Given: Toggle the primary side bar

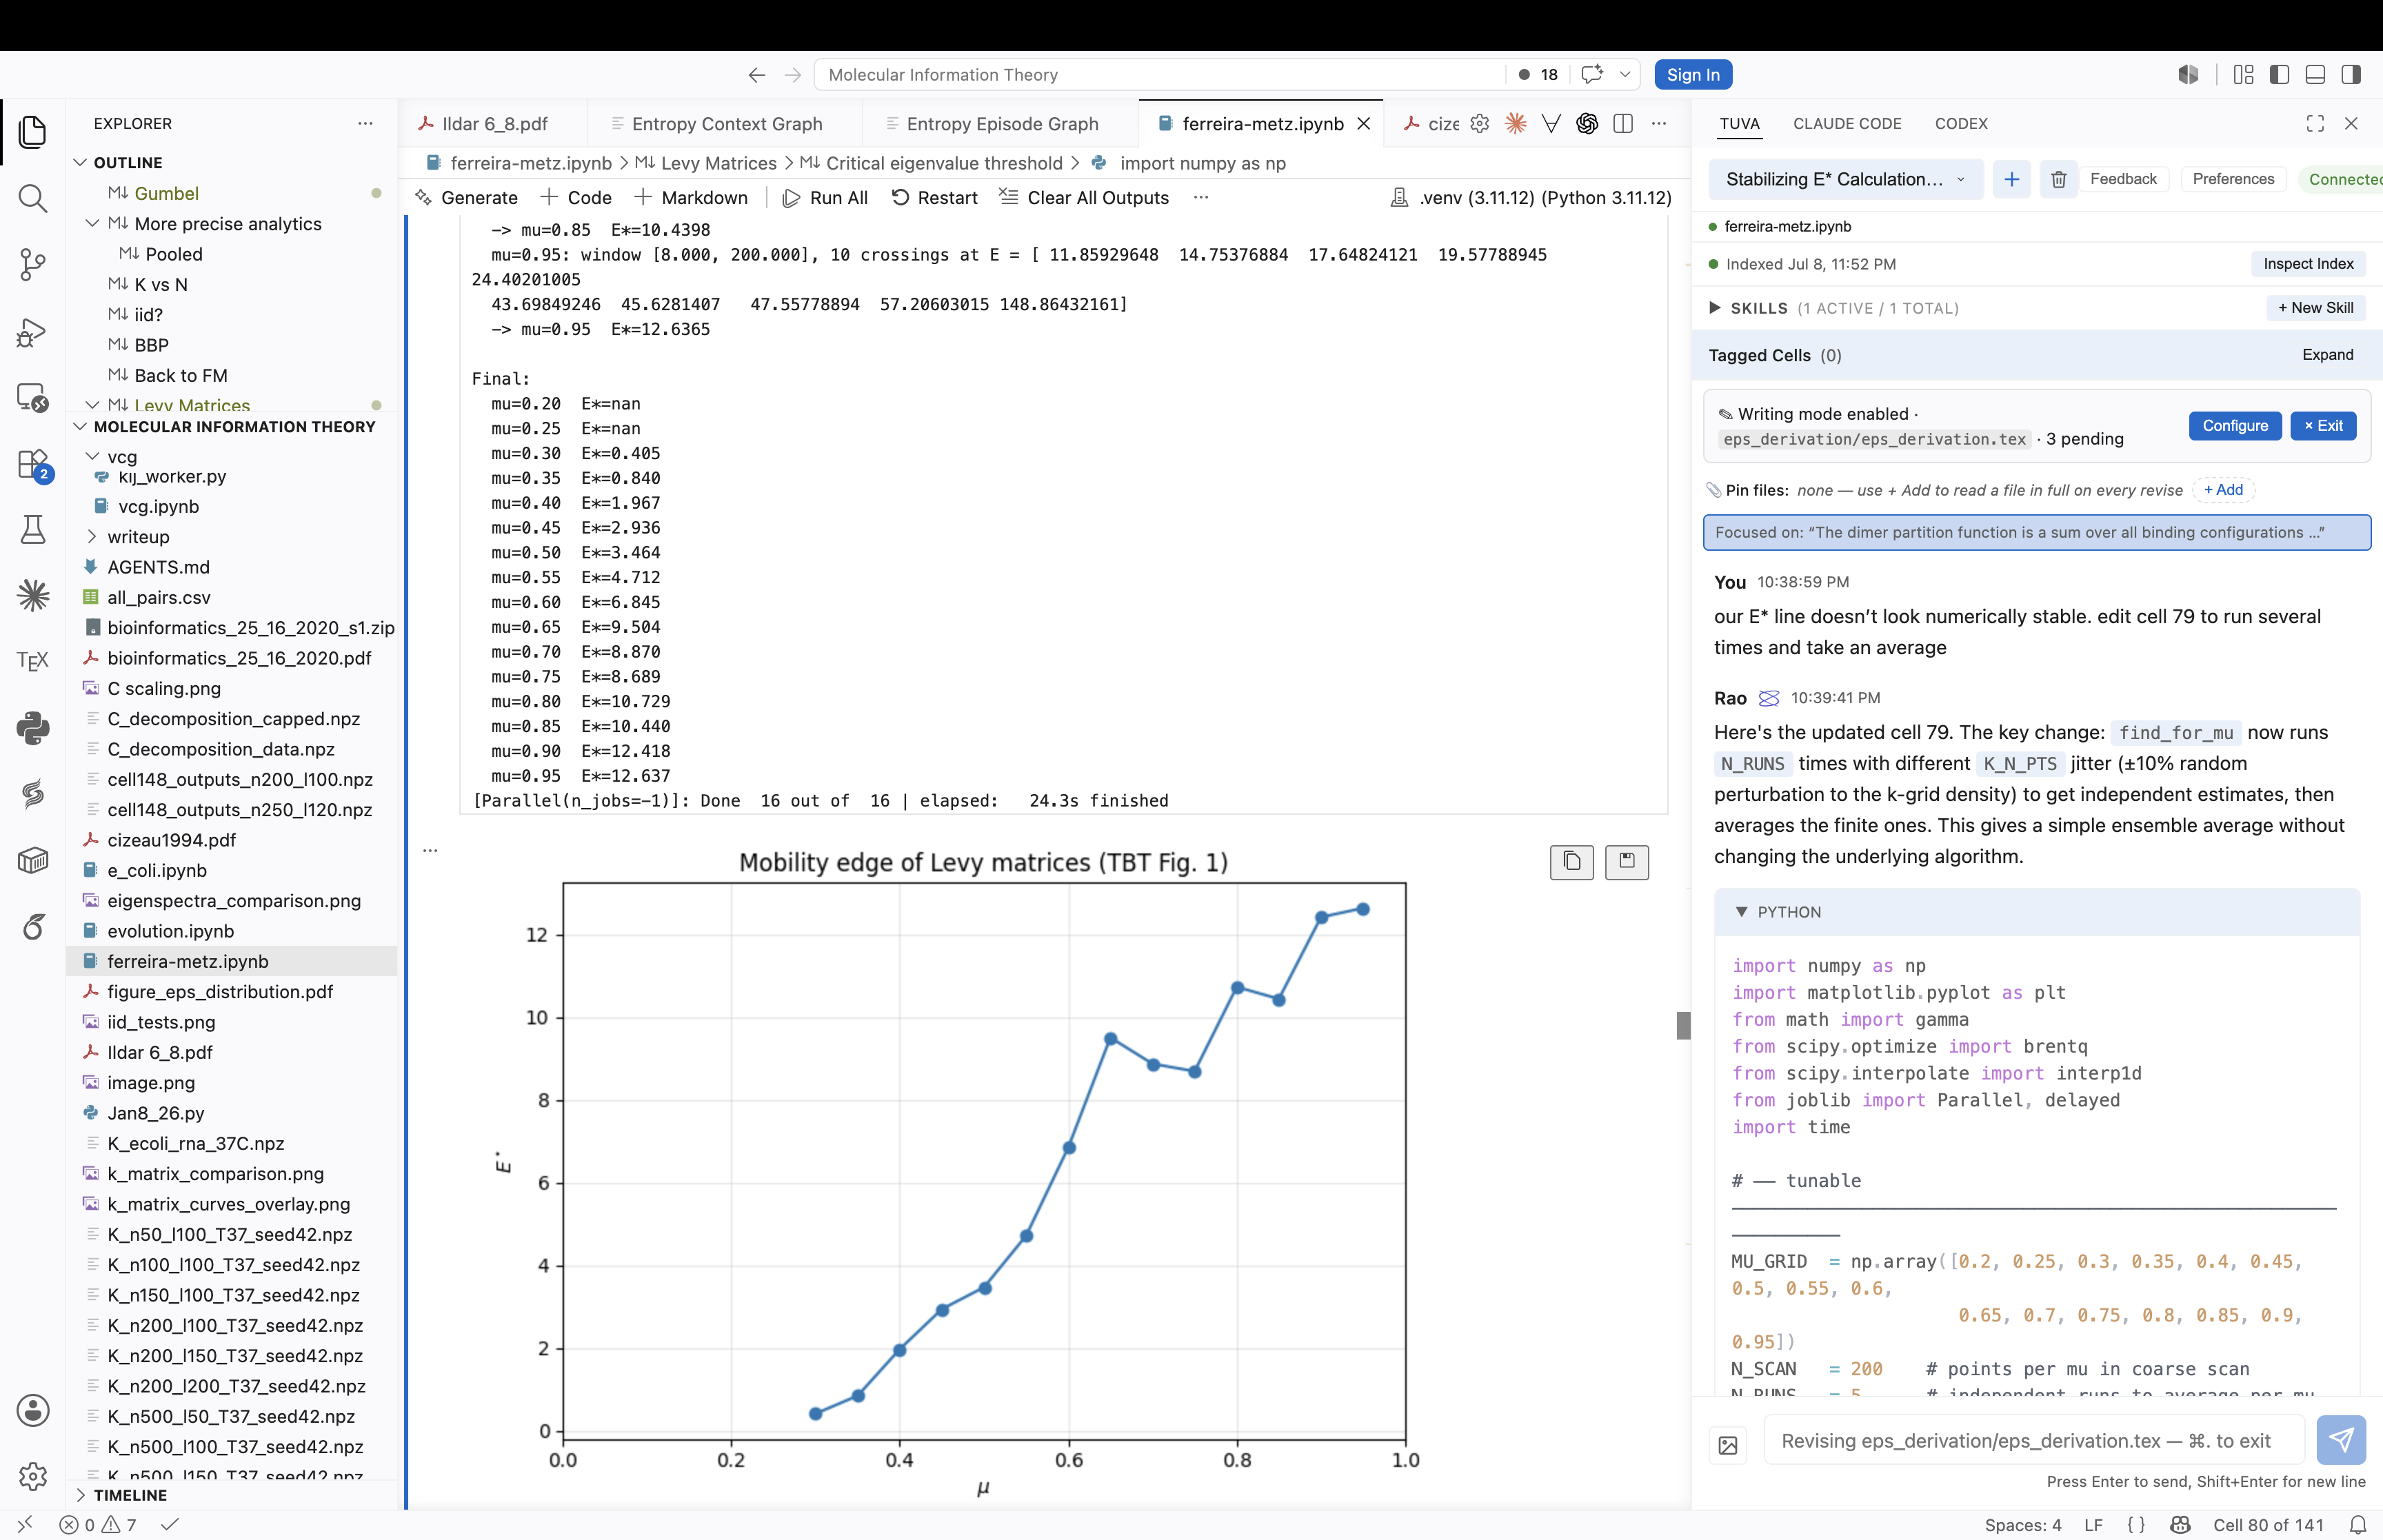Looking at the screenshot, I should tap(2279, 75).
